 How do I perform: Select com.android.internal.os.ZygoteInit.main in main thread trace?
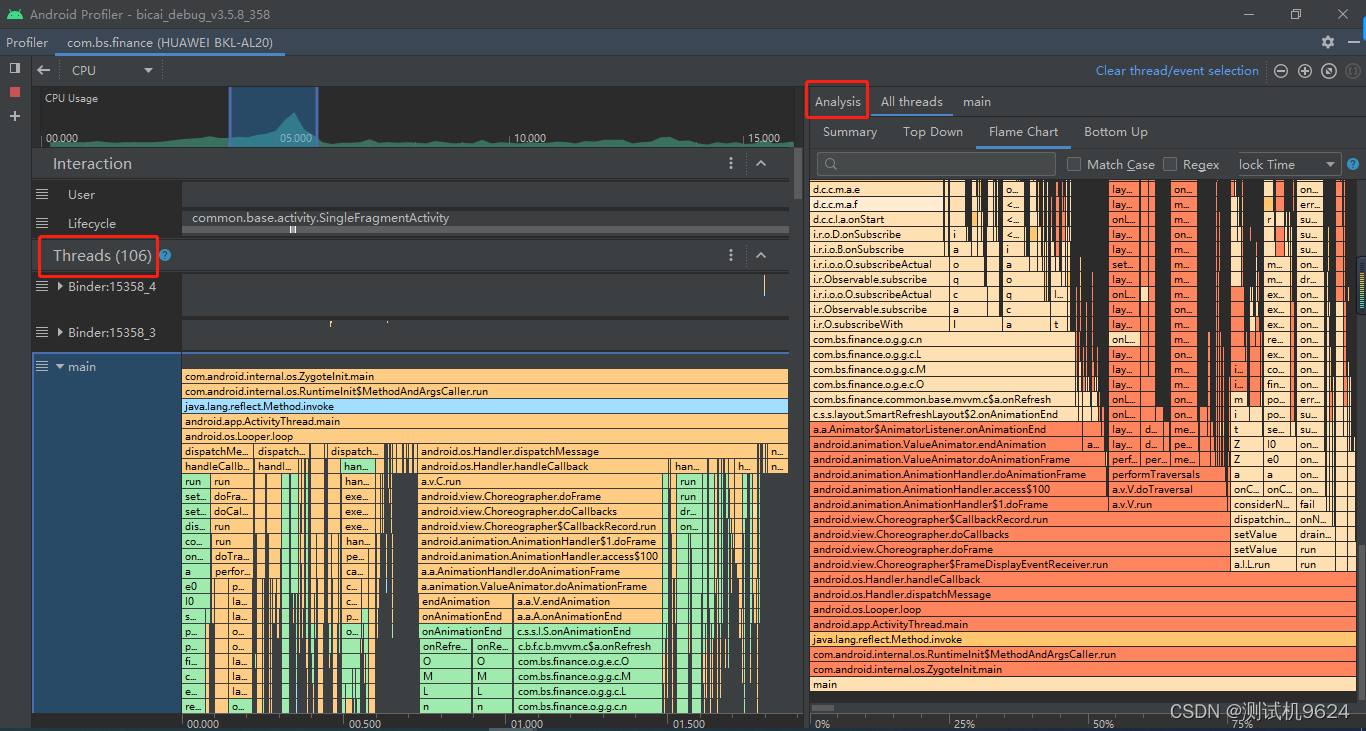pyautogui.click(x=485, y=376)
